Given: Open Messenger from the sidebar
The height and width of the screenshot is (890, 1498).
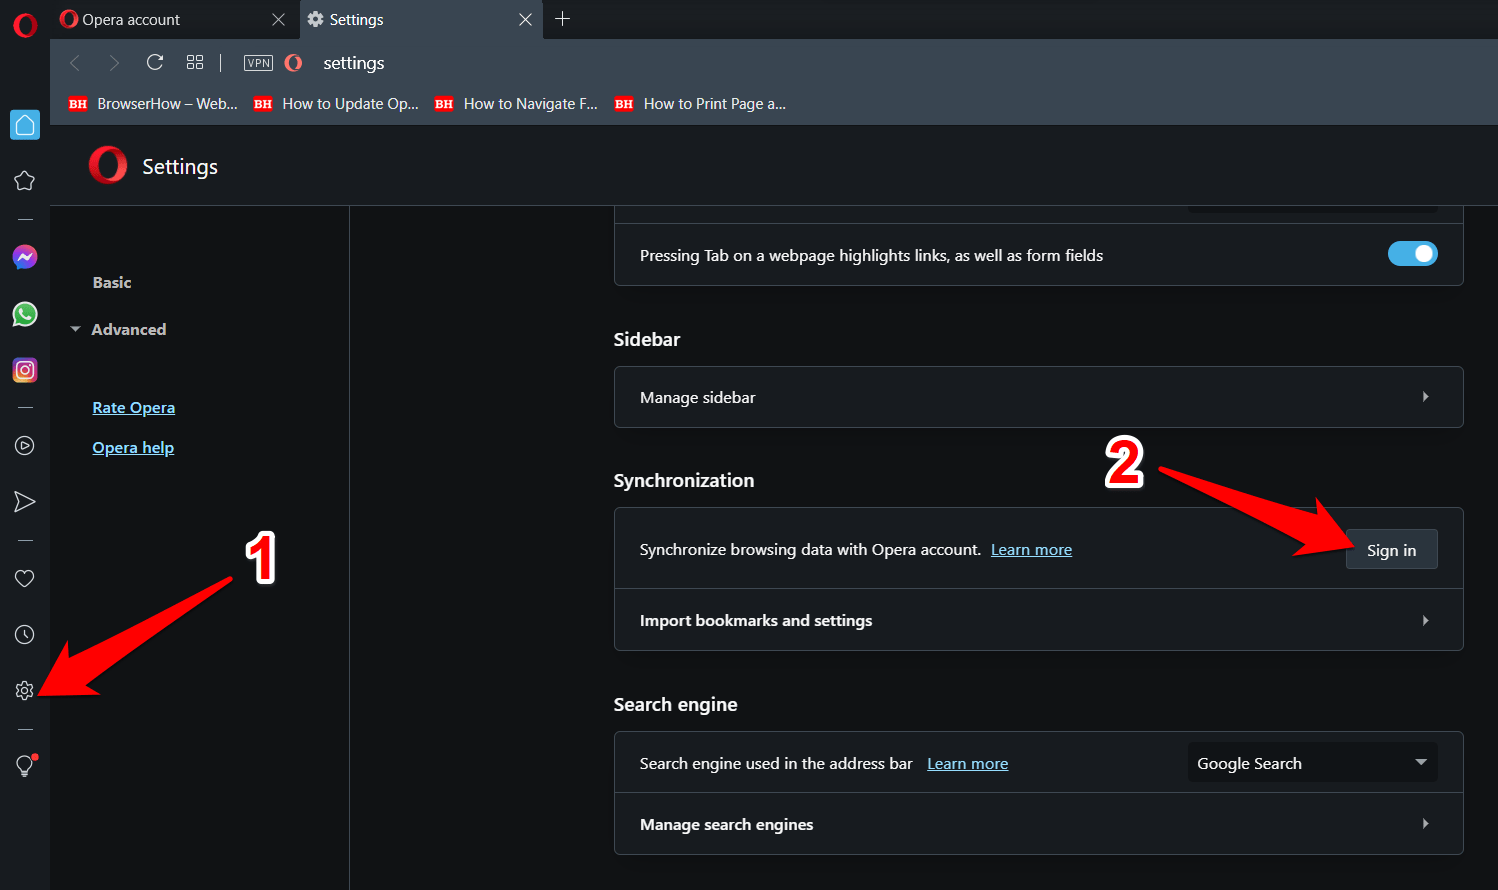Looking at the screenshot, I should point(25,258).
